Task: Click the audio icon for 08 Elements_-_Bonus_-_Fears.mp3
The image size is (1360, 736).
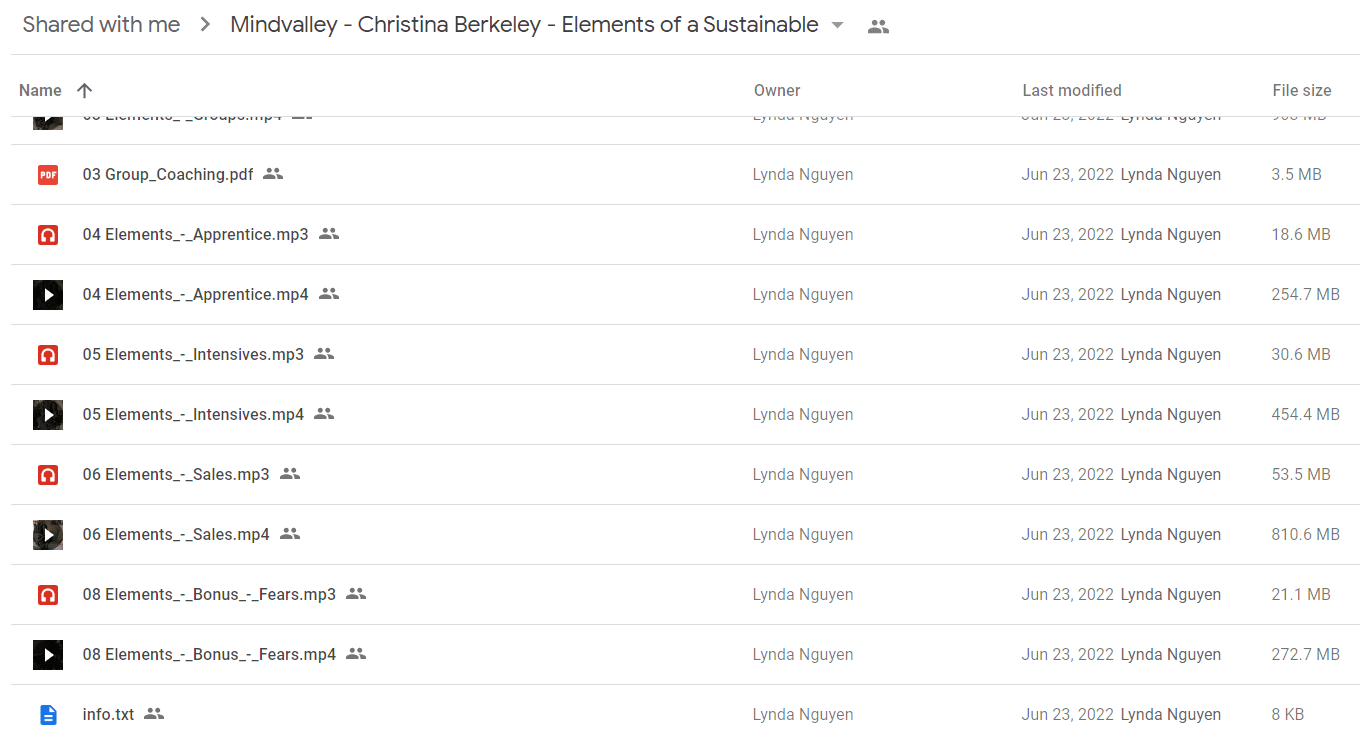Action: 48,595
